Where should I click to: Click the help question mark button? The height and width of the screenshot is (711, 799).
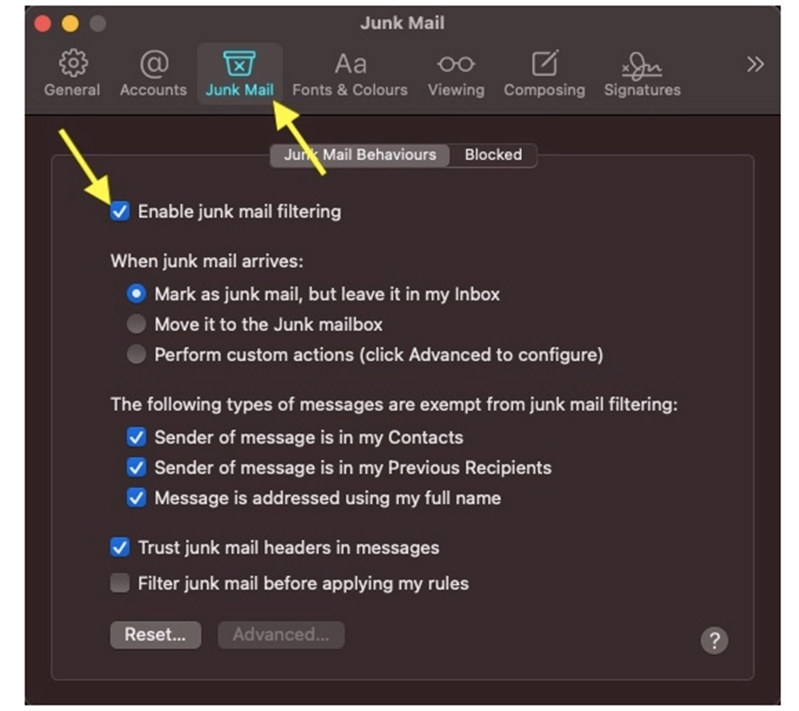714,640
